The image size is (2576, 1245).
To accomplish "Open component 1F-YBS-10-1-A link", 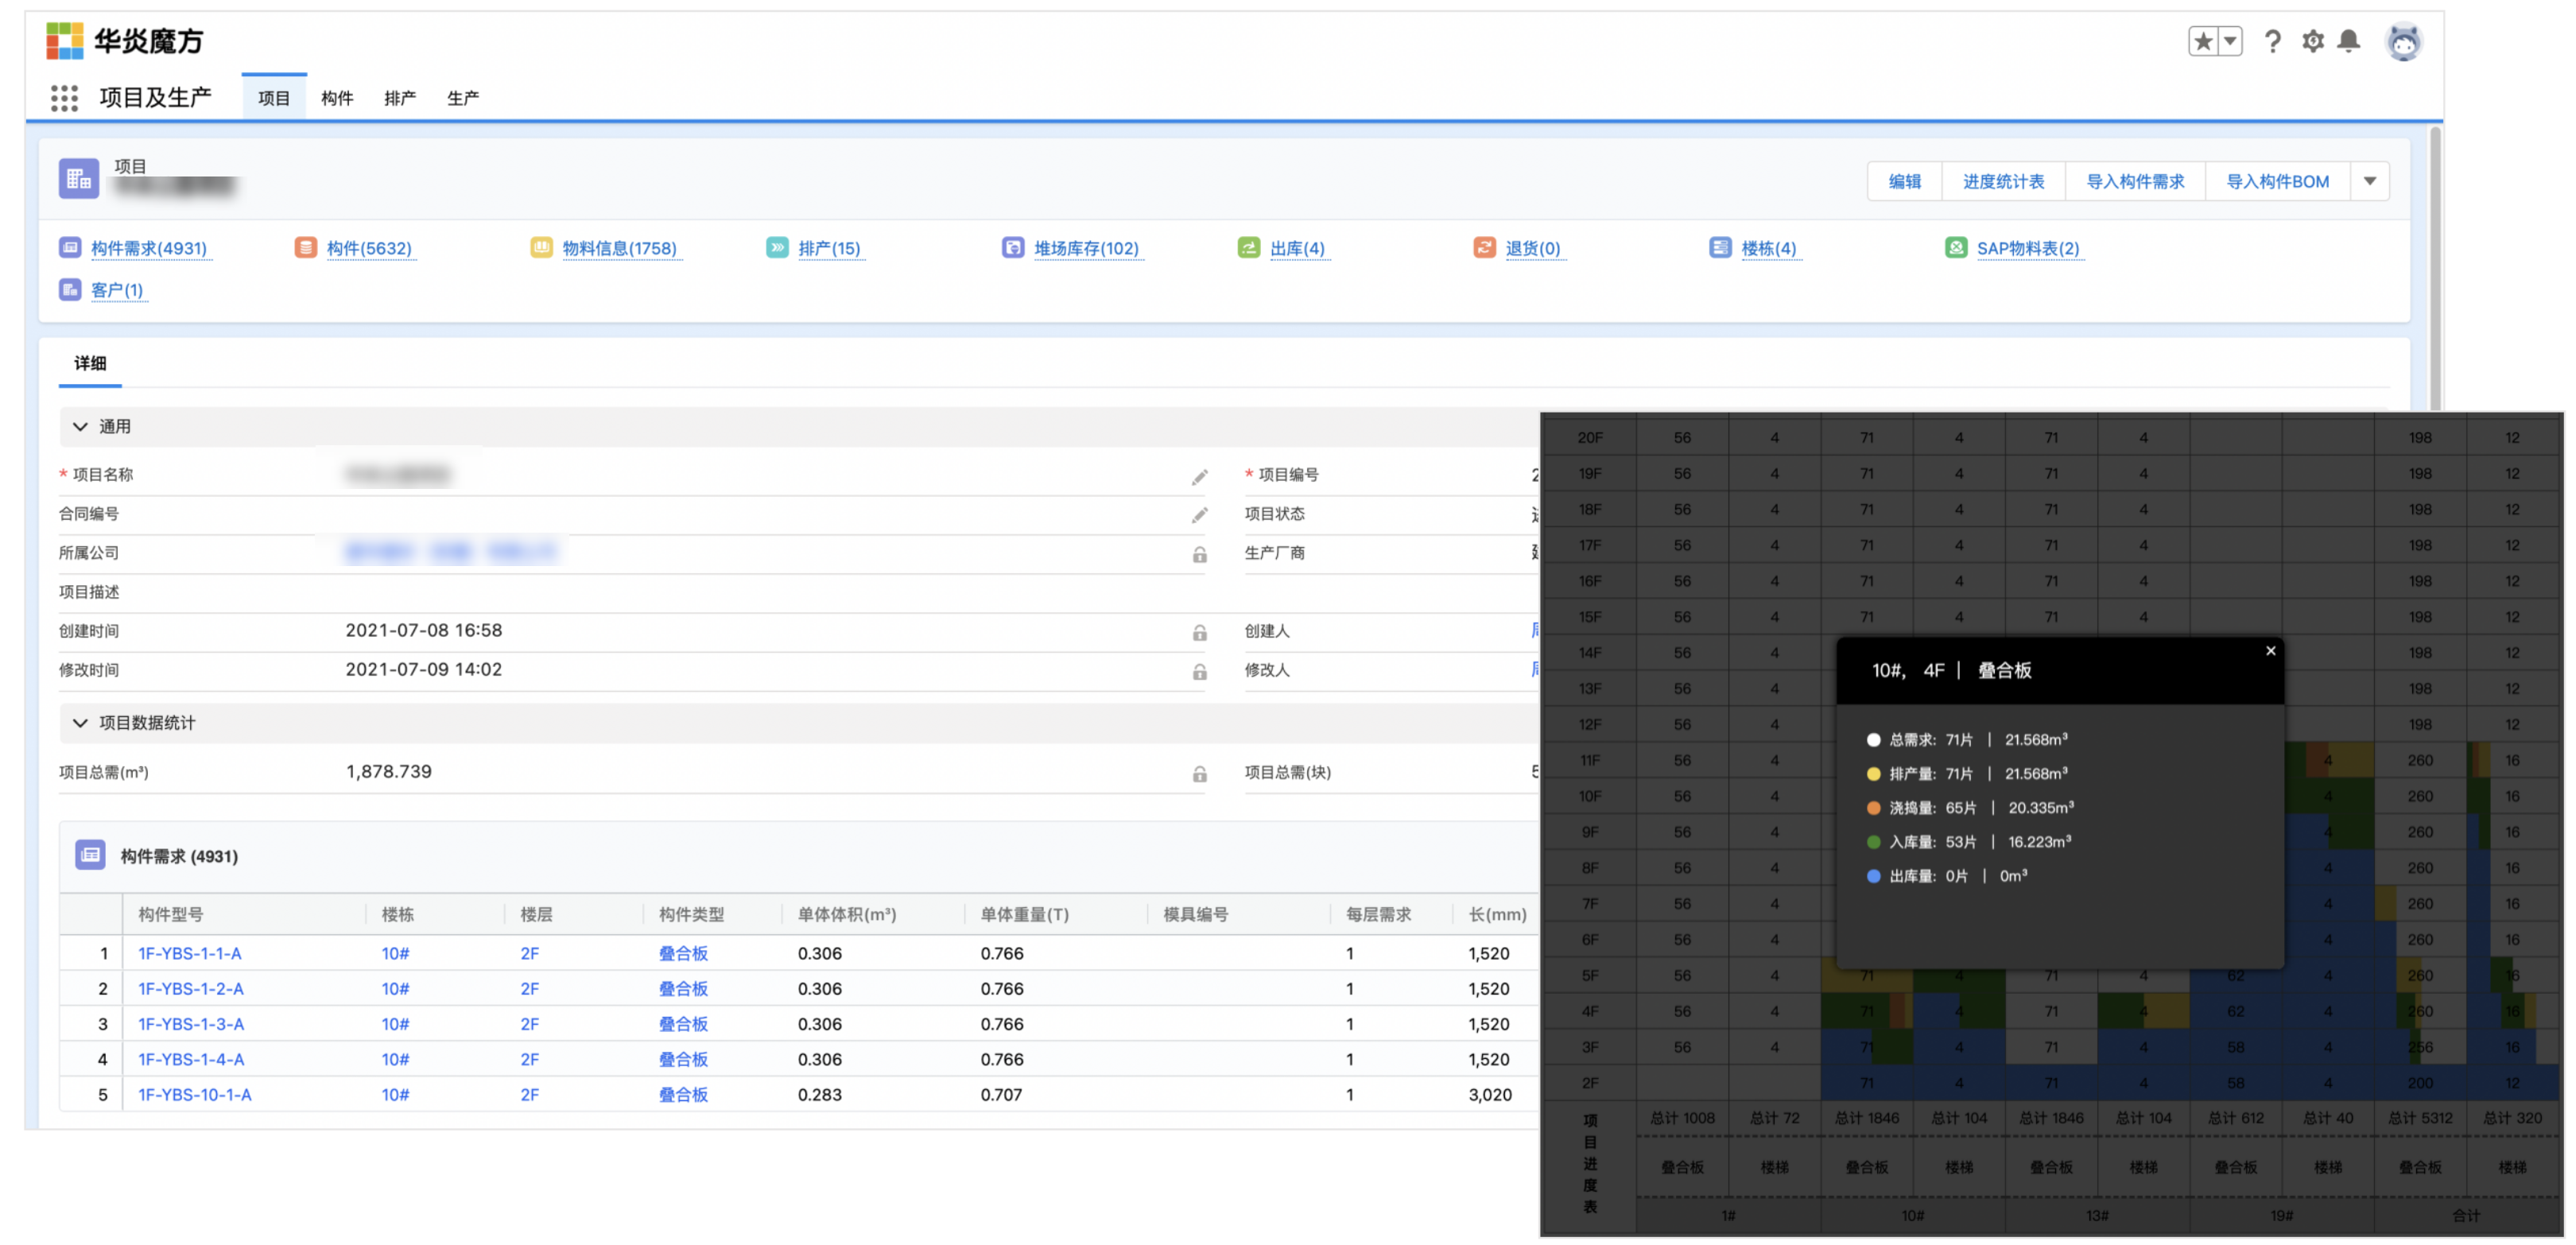I will point(194,1094).
